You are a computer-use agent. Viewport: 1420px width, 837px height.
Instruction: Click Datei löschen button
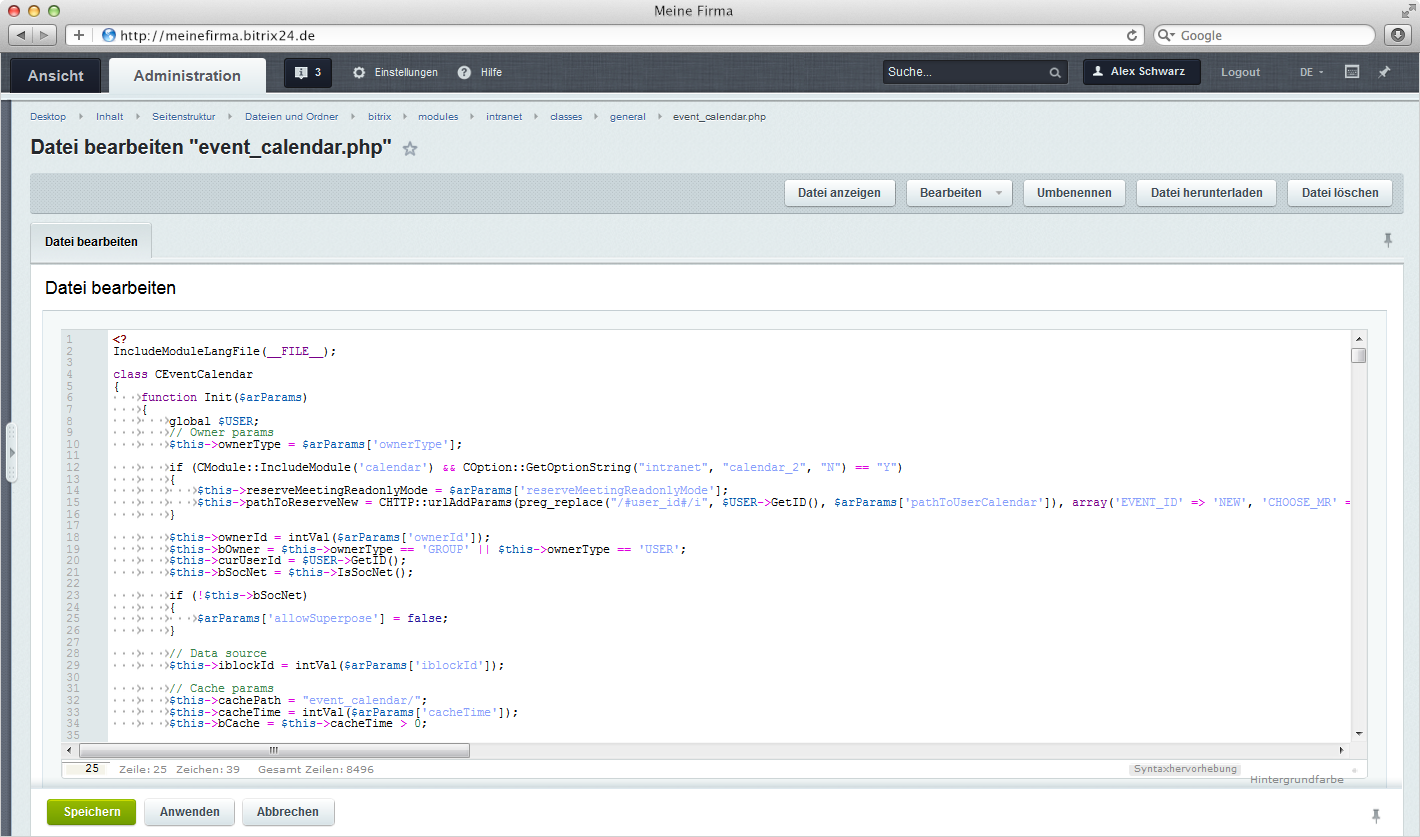click(1340, 193)
